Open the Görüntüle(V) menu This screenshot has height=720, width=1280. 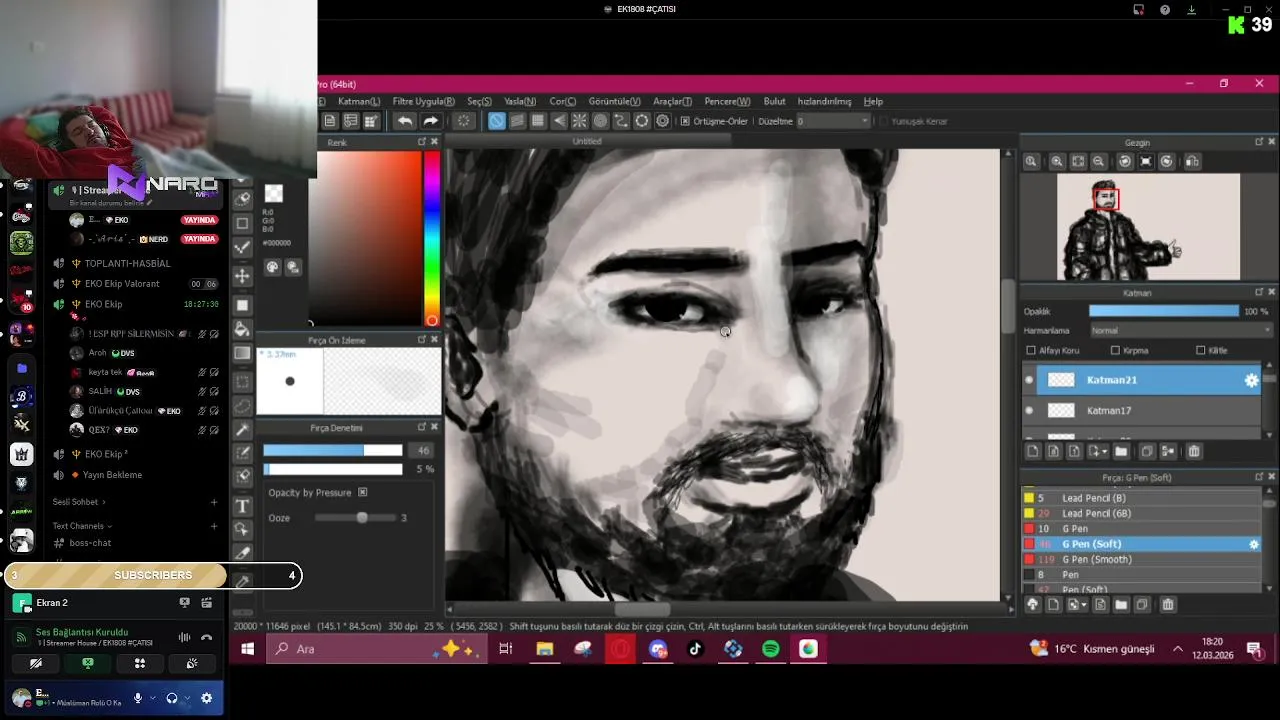(x=614, y=101)
